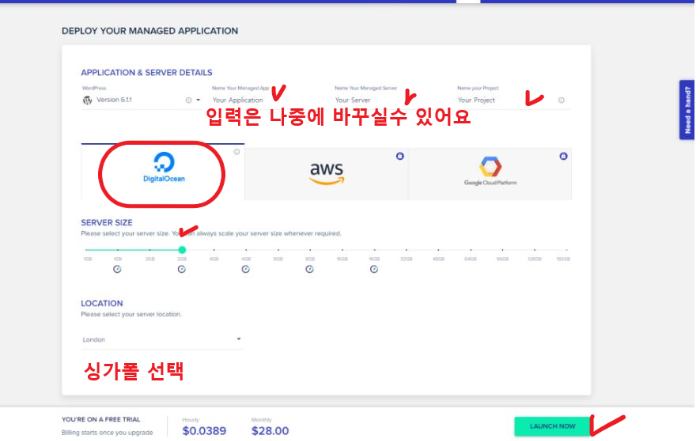The image size is (700, 441).
Task: Click the Location heading
Action: tap(102, 304)
